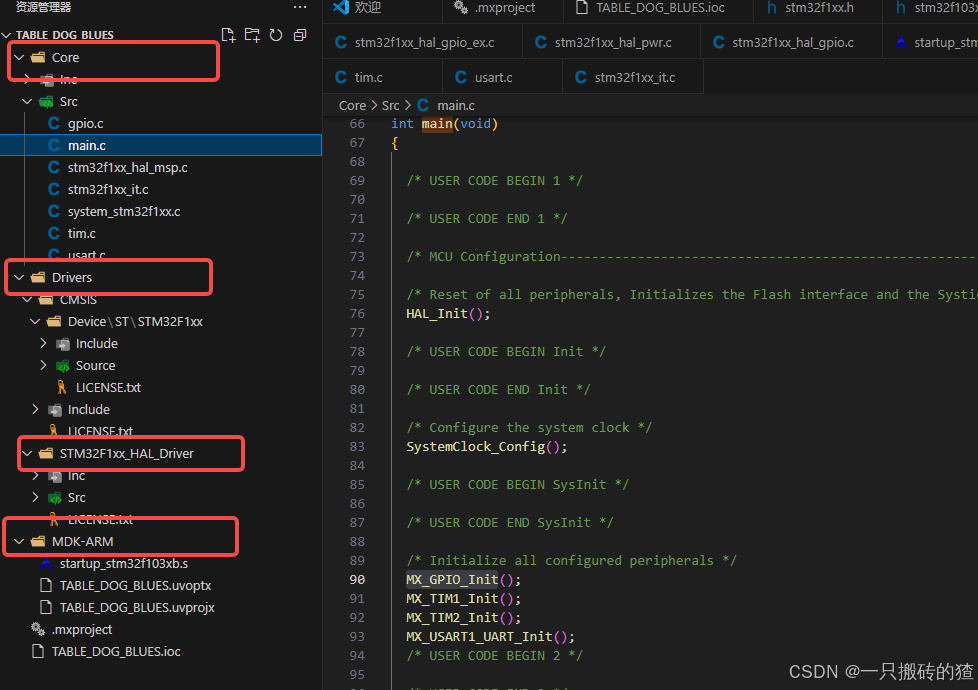Viewport: 978px width, 690px height.
Task: Switch to the tim.c editor tab
Action: pyautogui.click(x=369, y=77)
